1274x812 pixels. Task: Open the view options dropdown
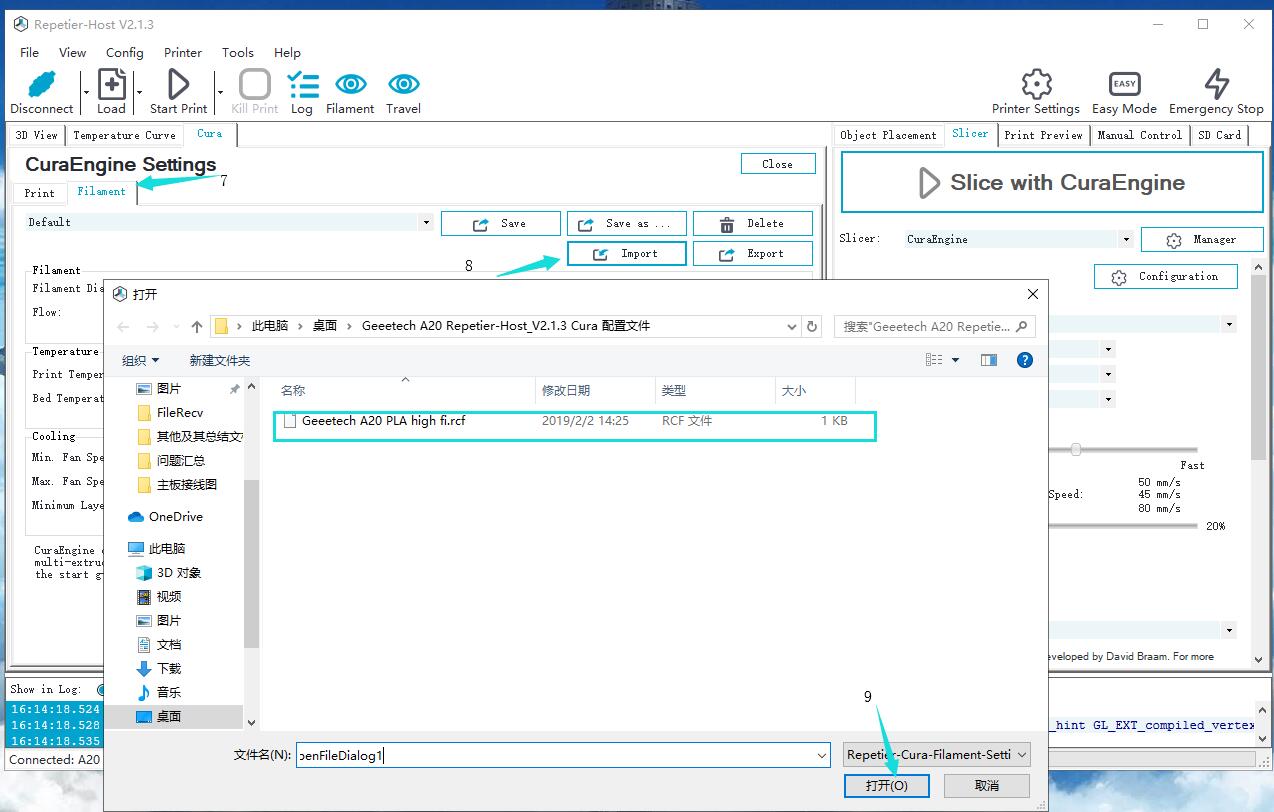[x=955, y=360]
